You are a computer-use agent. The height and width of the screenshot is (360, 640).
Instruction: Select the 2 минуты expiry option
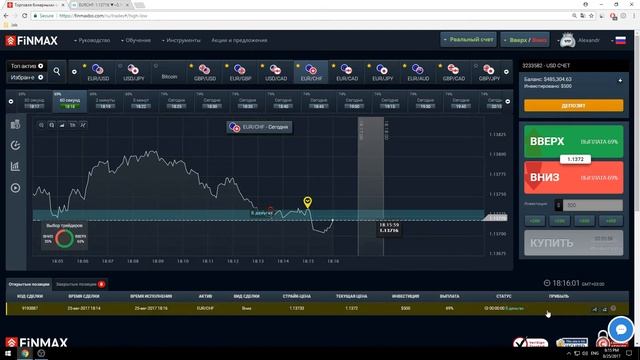click(x=105, y=102)
